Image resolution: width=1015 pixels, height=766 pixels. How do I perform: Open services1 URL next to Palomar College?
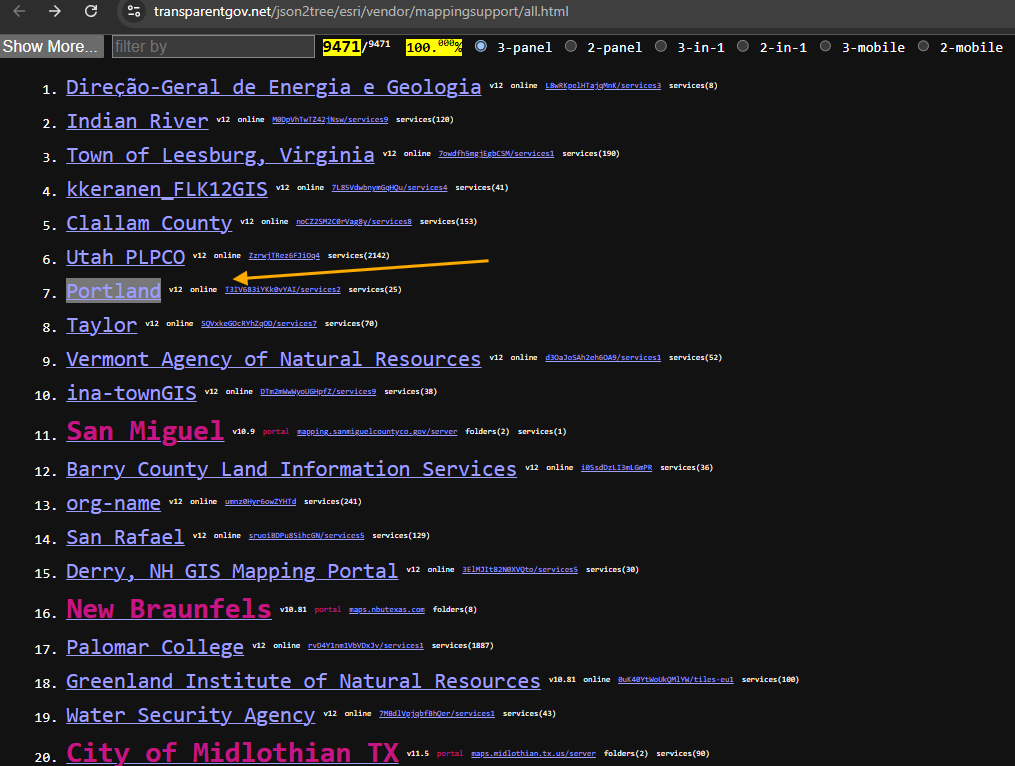[366, 646]
